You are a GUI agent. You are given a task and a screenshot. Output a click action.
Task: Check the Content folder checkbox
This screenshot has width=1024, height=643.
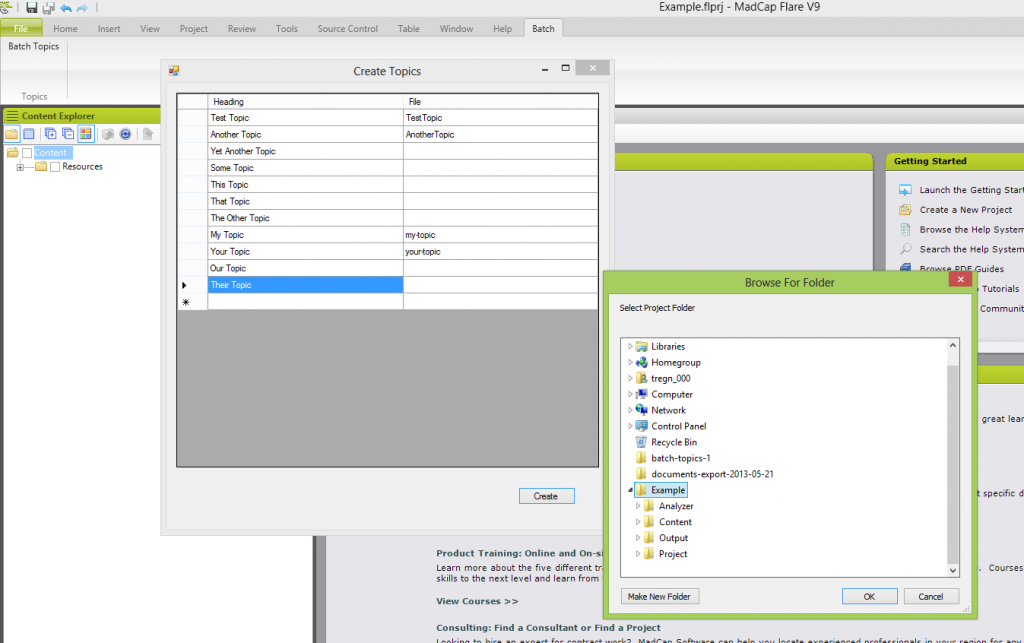(x=27, y=152)
